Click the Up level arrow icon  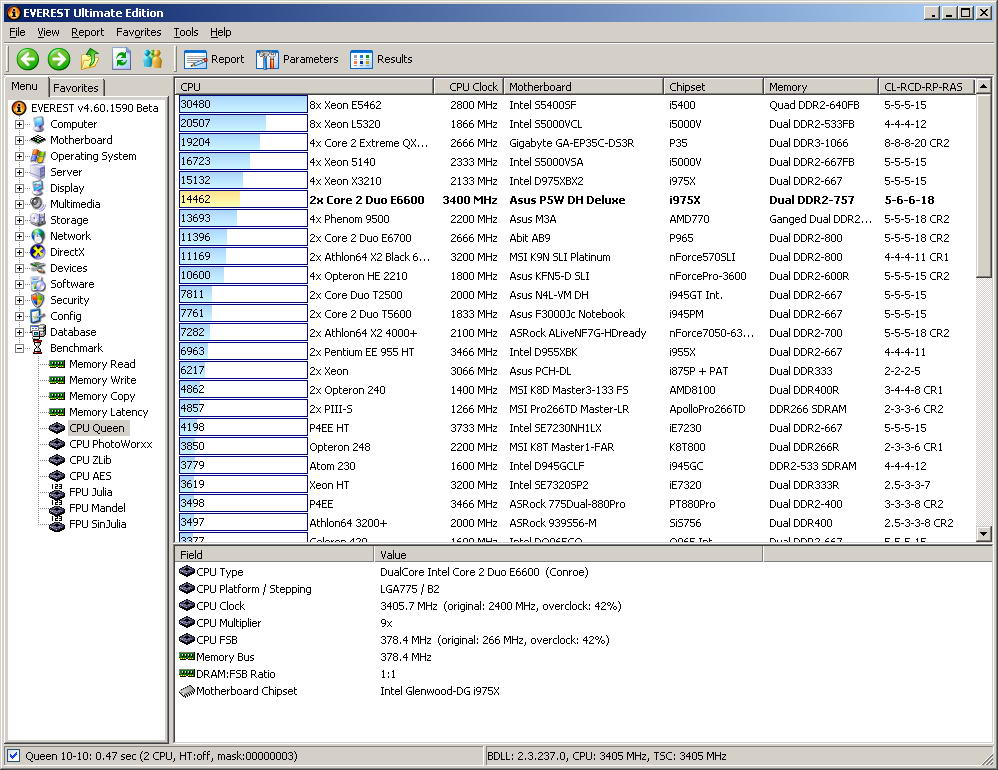coord(90,59)
